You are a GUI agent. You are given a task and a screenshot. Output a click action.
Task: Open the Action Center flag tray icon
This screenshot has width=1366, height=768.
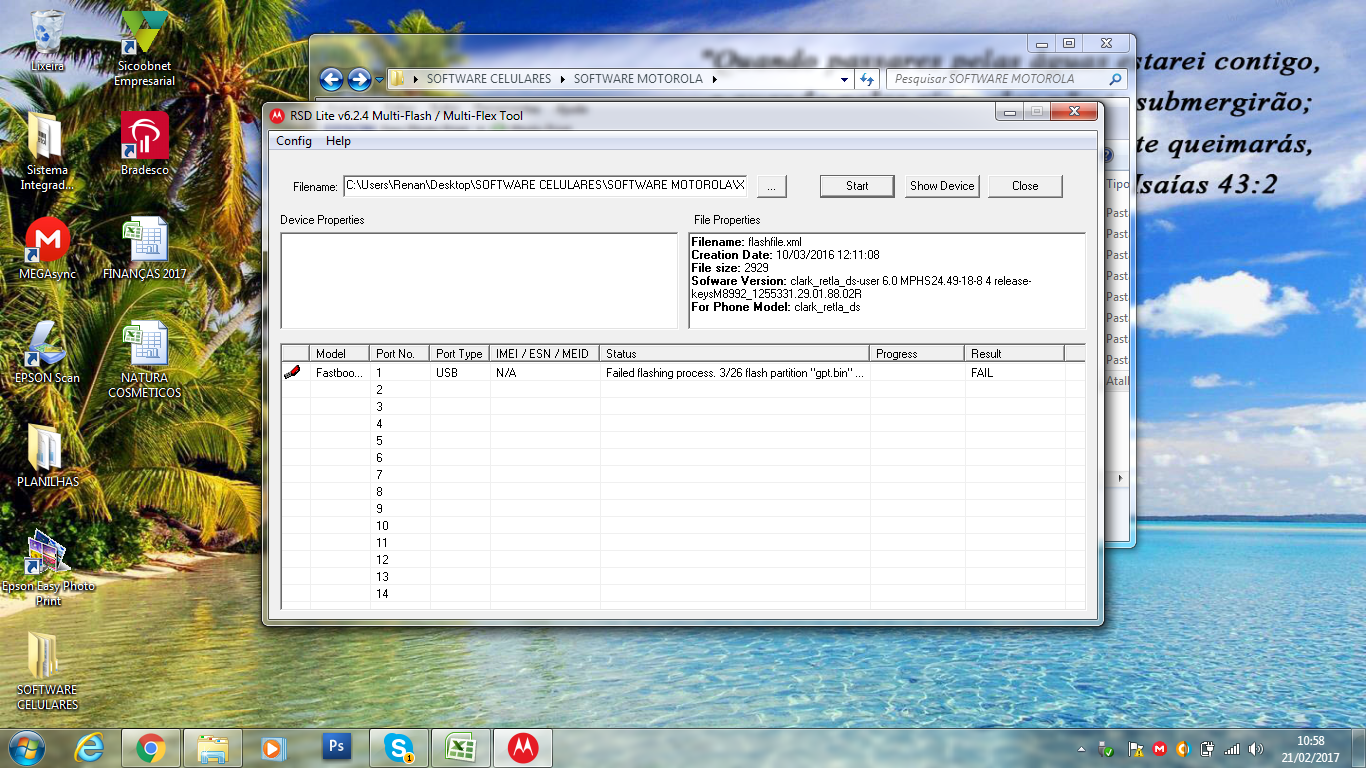[1136, 748]
